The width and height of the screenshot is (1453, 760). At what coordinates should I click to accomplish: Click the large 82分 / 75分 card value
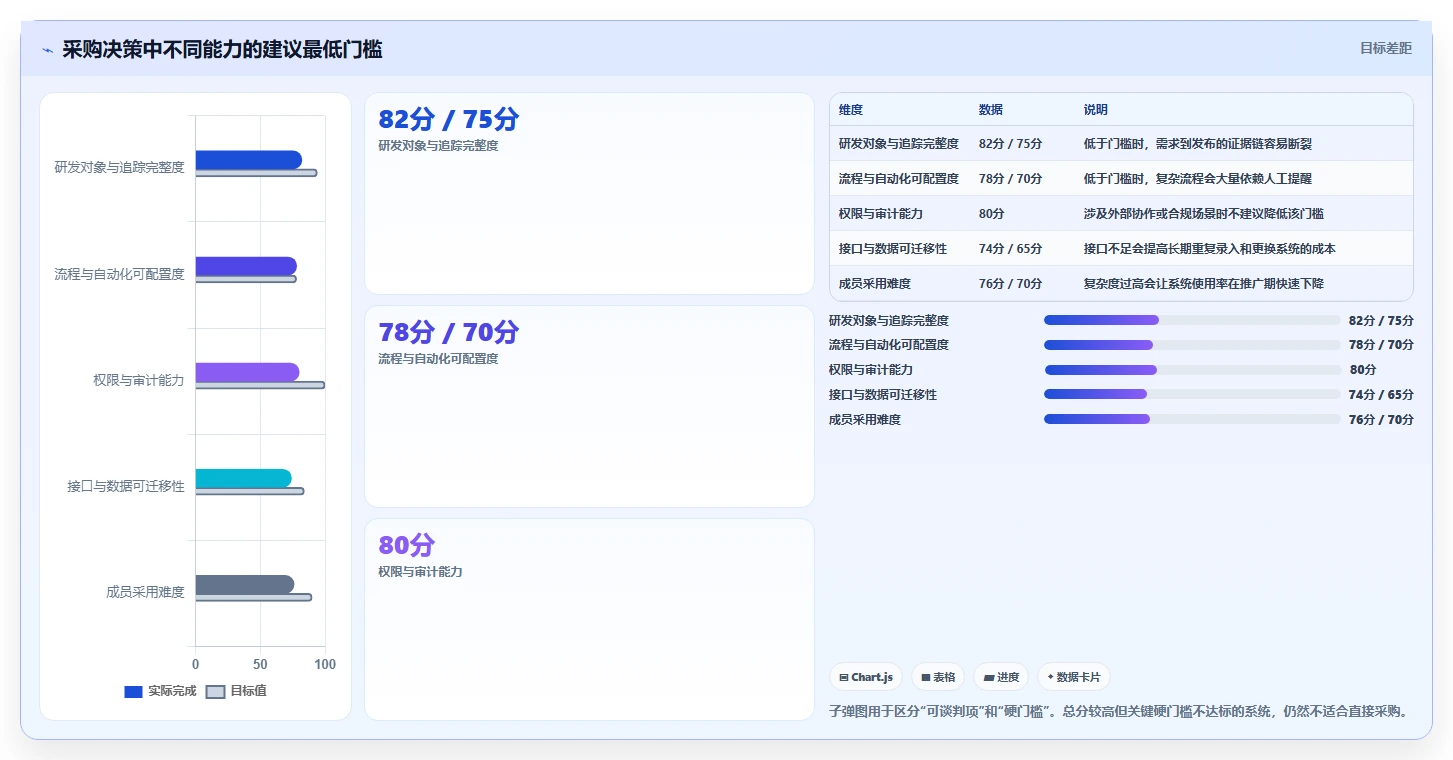(449, 120)
